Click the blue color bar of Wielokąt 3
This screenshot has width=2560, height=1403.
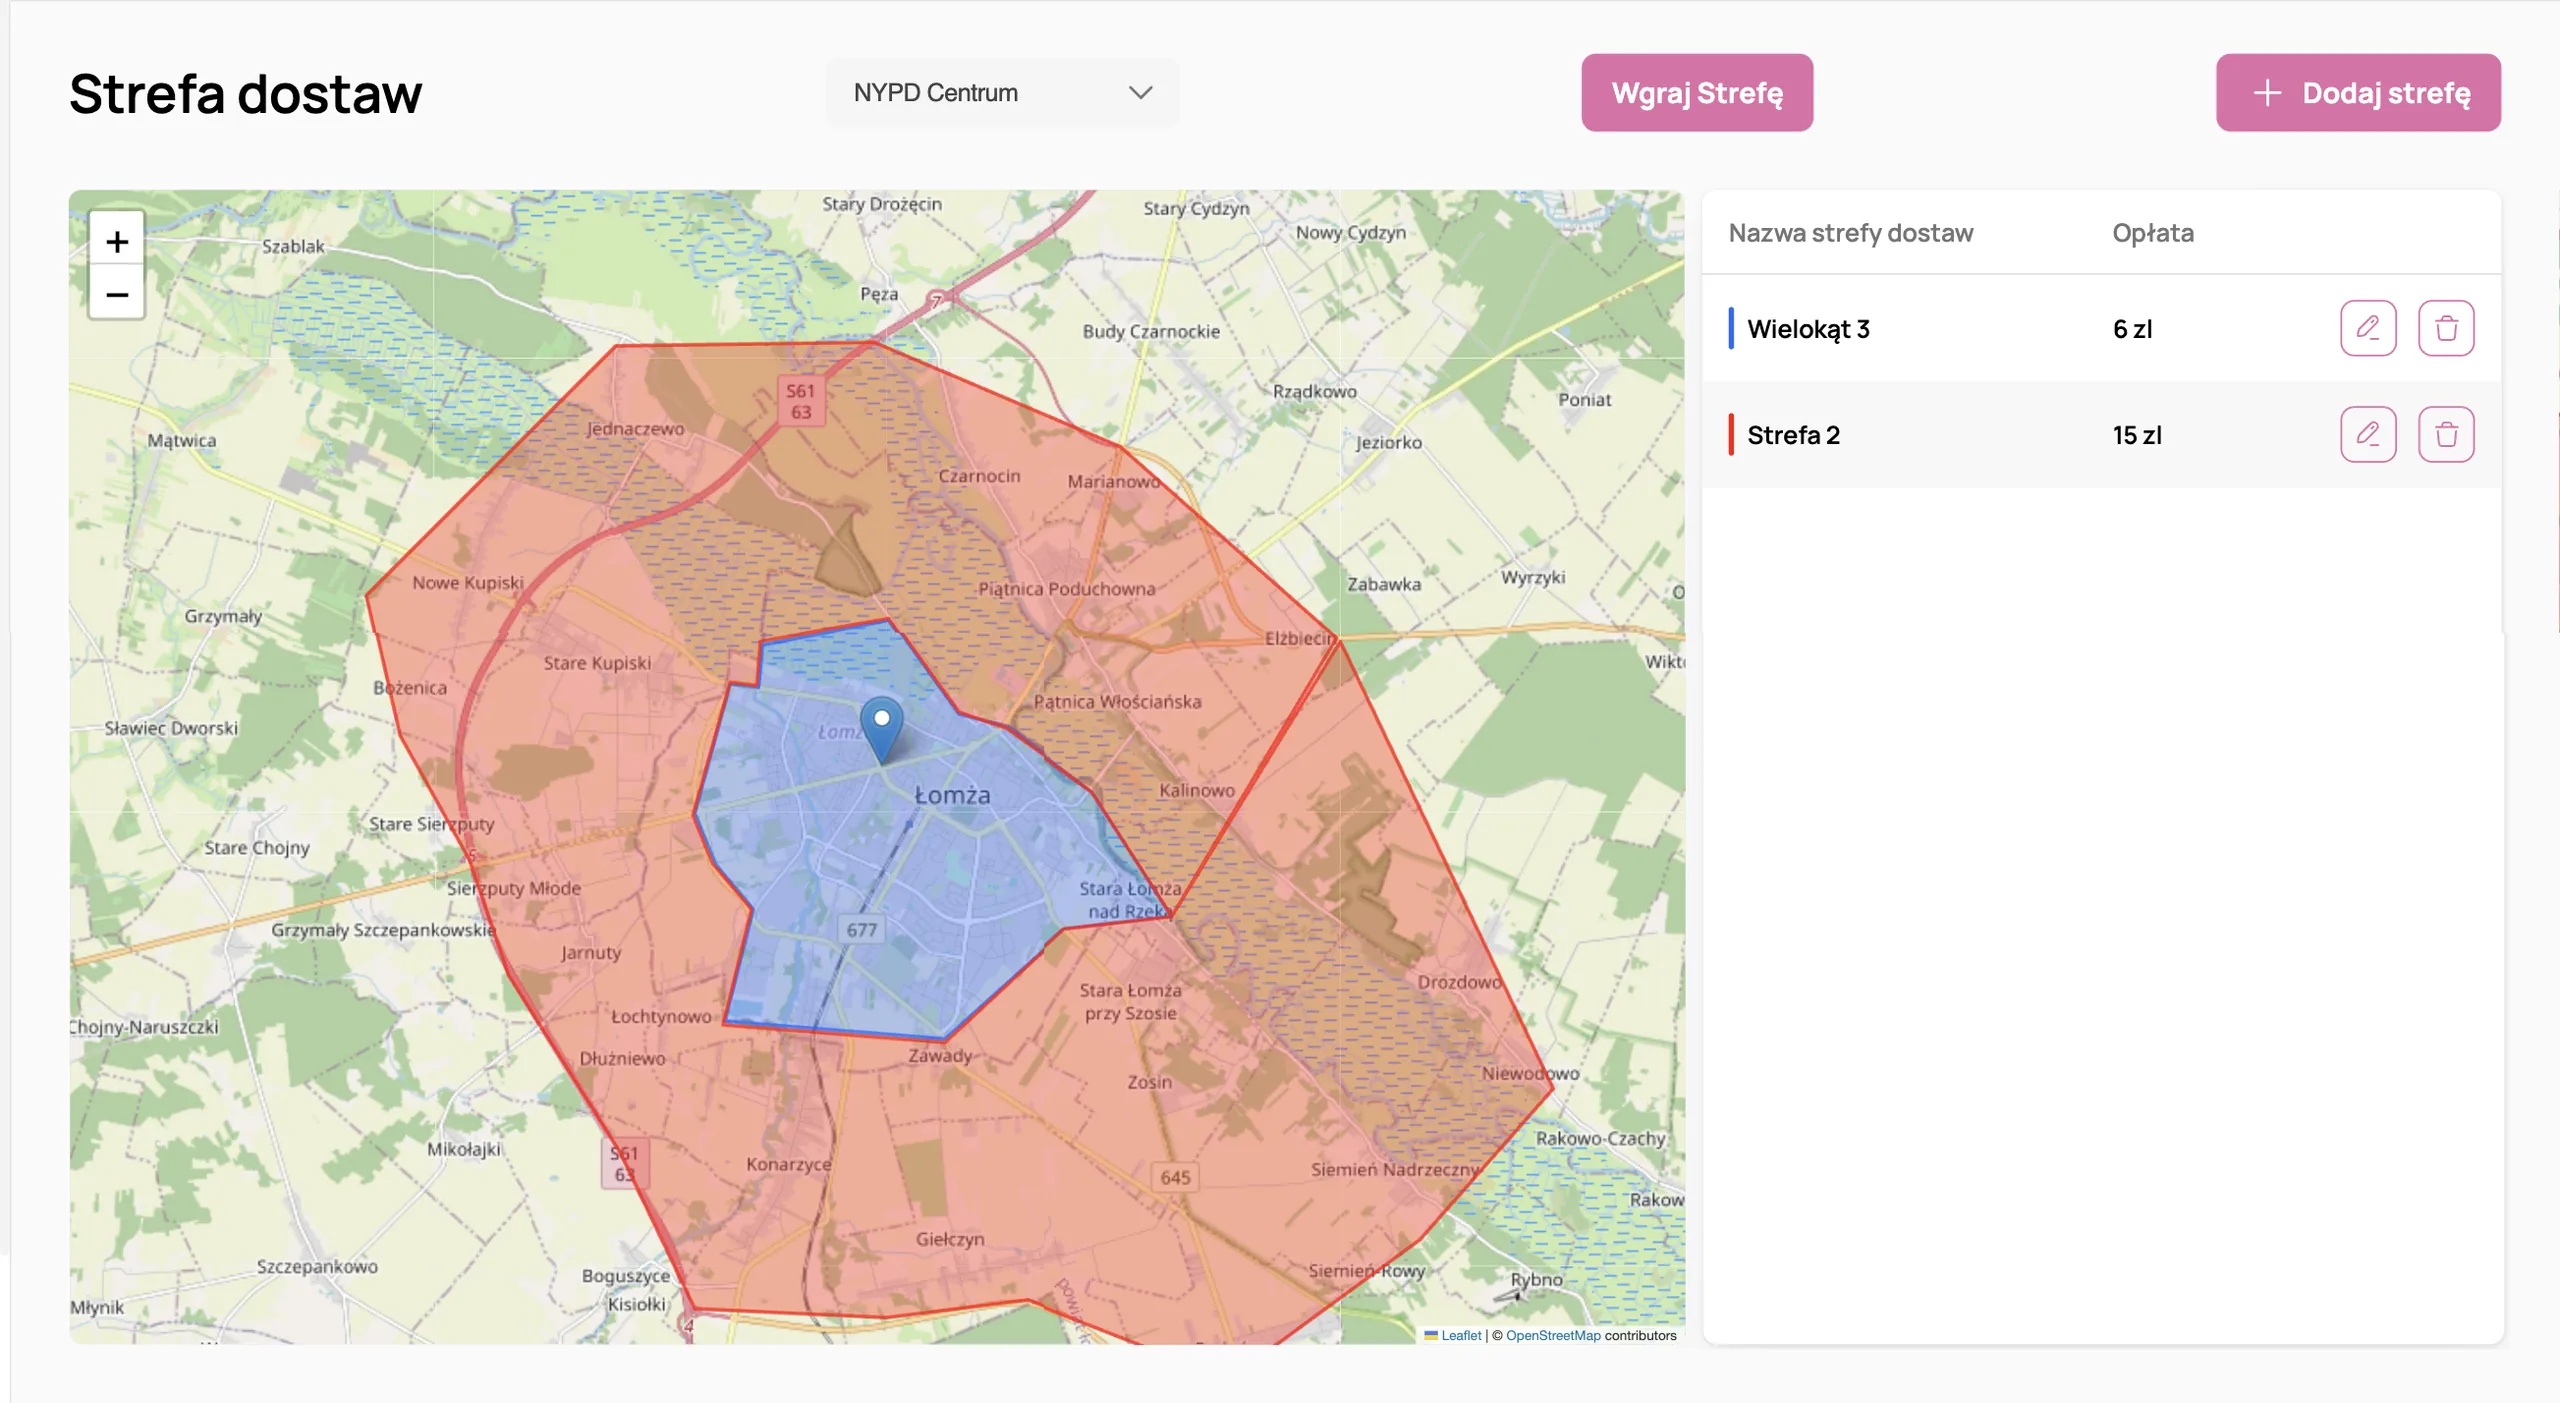[1731, 328]
